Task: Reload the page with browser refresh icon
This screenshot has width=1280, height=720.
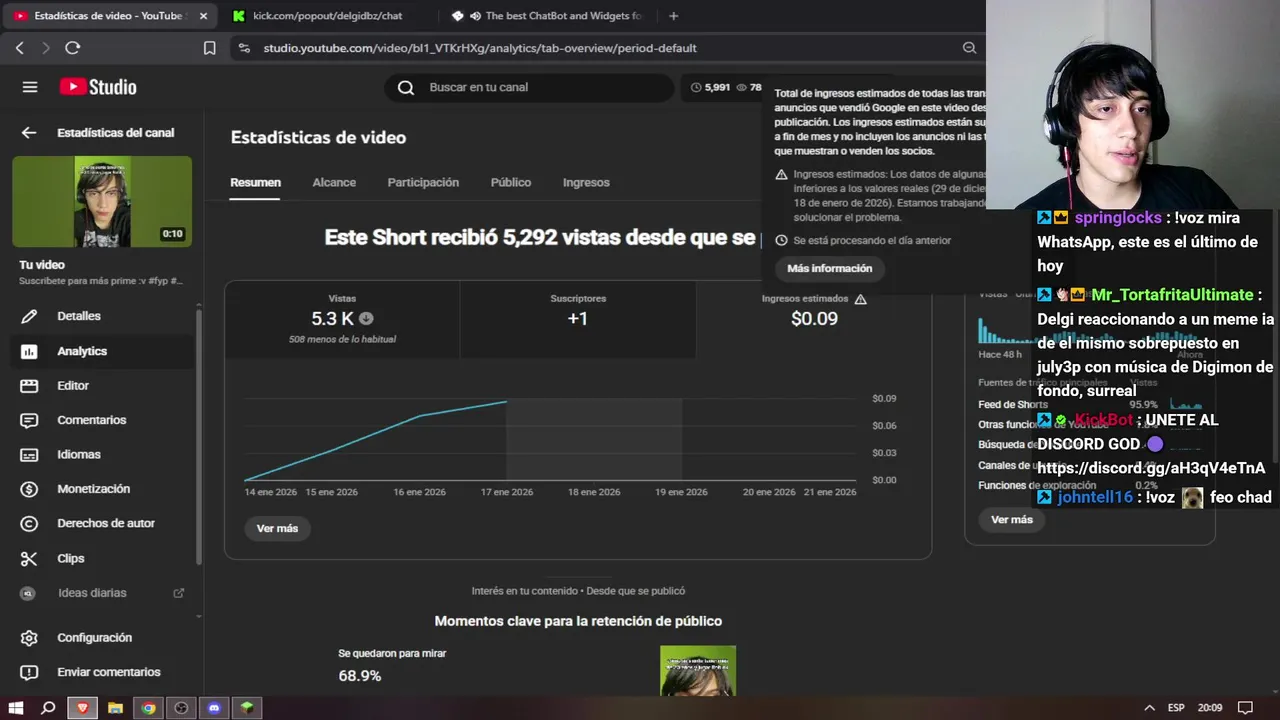Action: 72,48
